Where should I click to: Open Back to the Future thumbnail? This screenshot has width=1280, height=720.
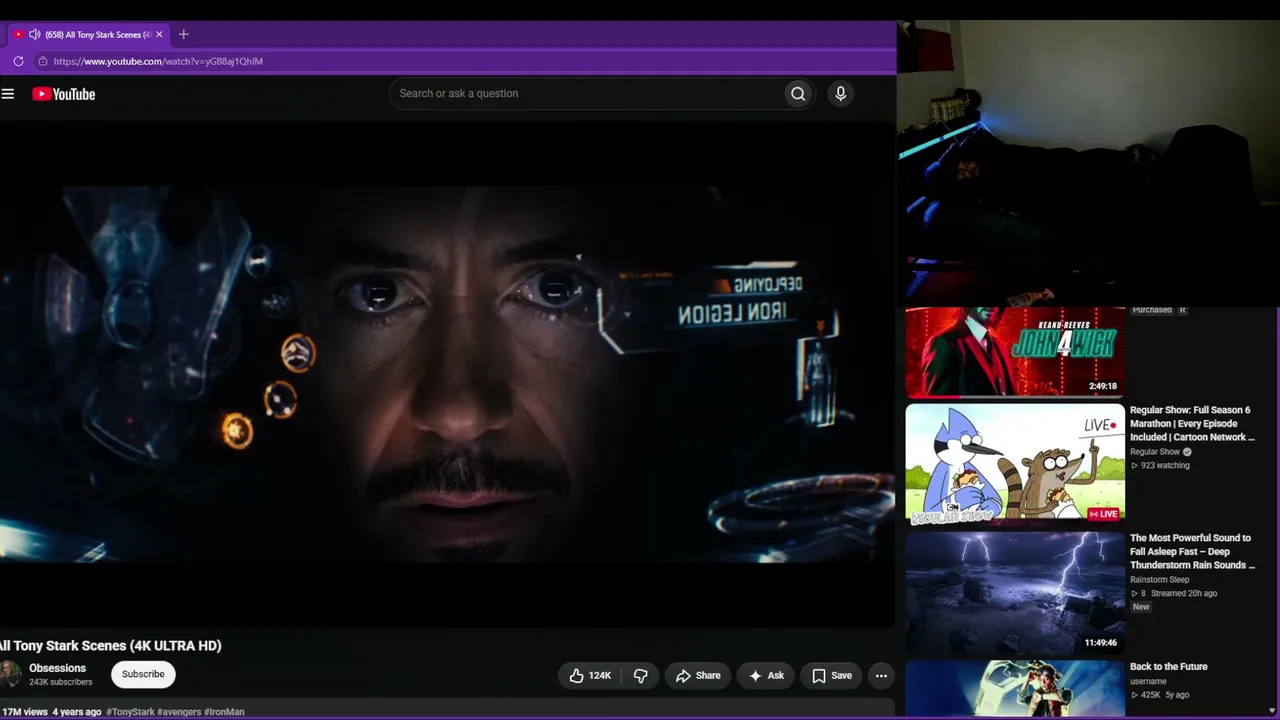(x=1015, y=689)
